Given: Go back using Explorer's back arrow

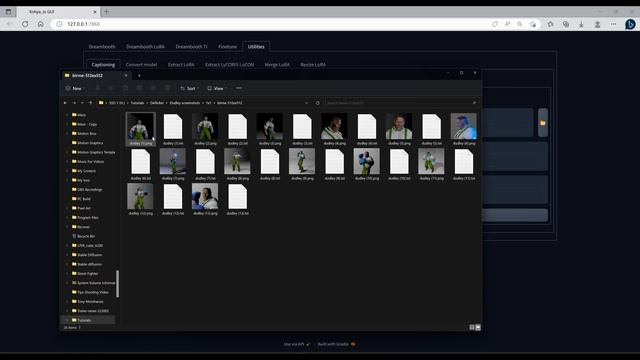Looking at the screenshot, I should coord(65,103).
